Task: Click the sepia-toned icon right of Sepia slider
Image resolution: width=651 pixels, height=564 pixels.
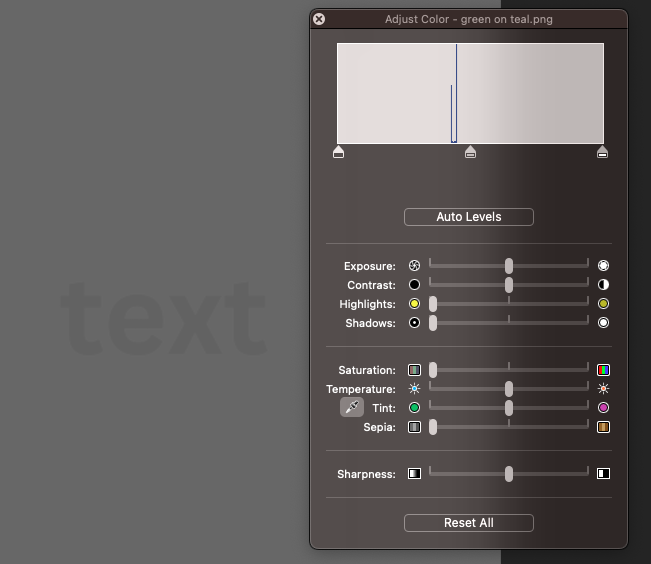Action: point(603,427)
